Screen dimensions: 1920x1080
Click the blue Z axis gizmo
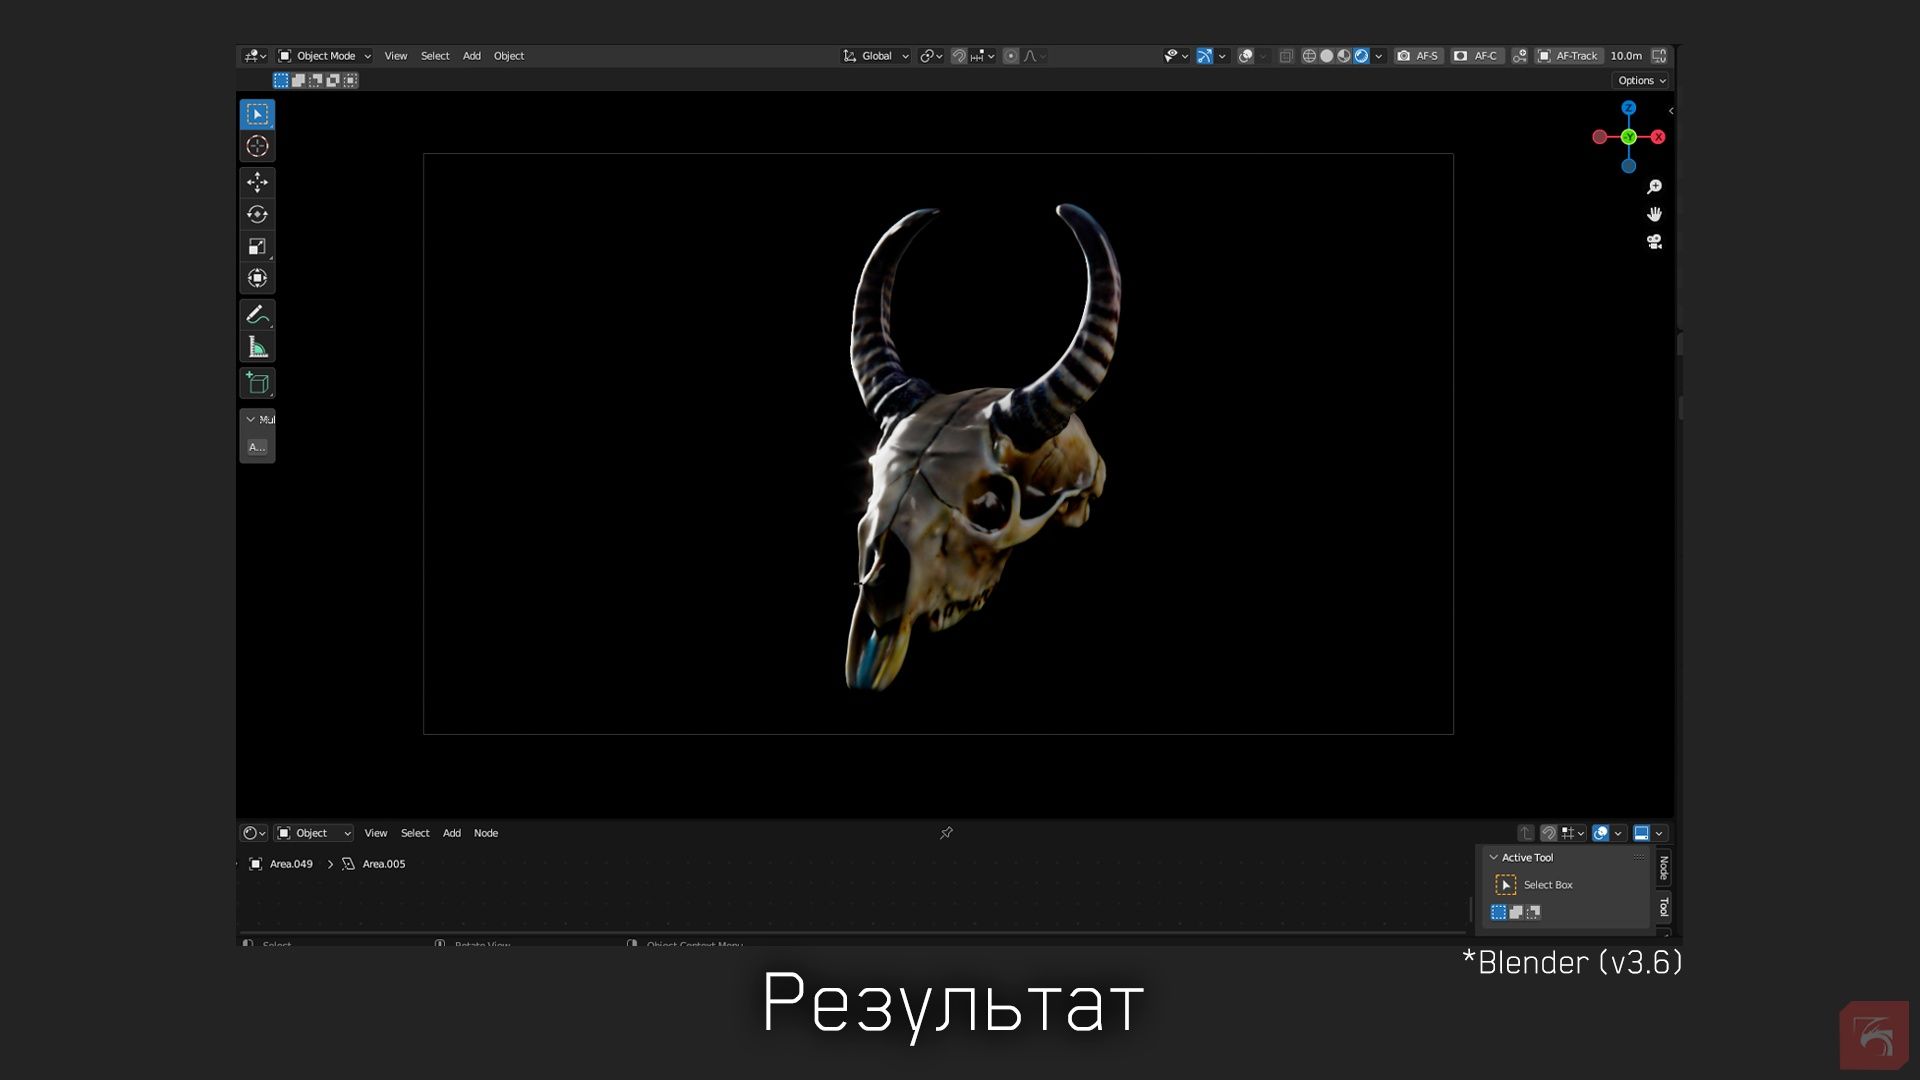1629,108
